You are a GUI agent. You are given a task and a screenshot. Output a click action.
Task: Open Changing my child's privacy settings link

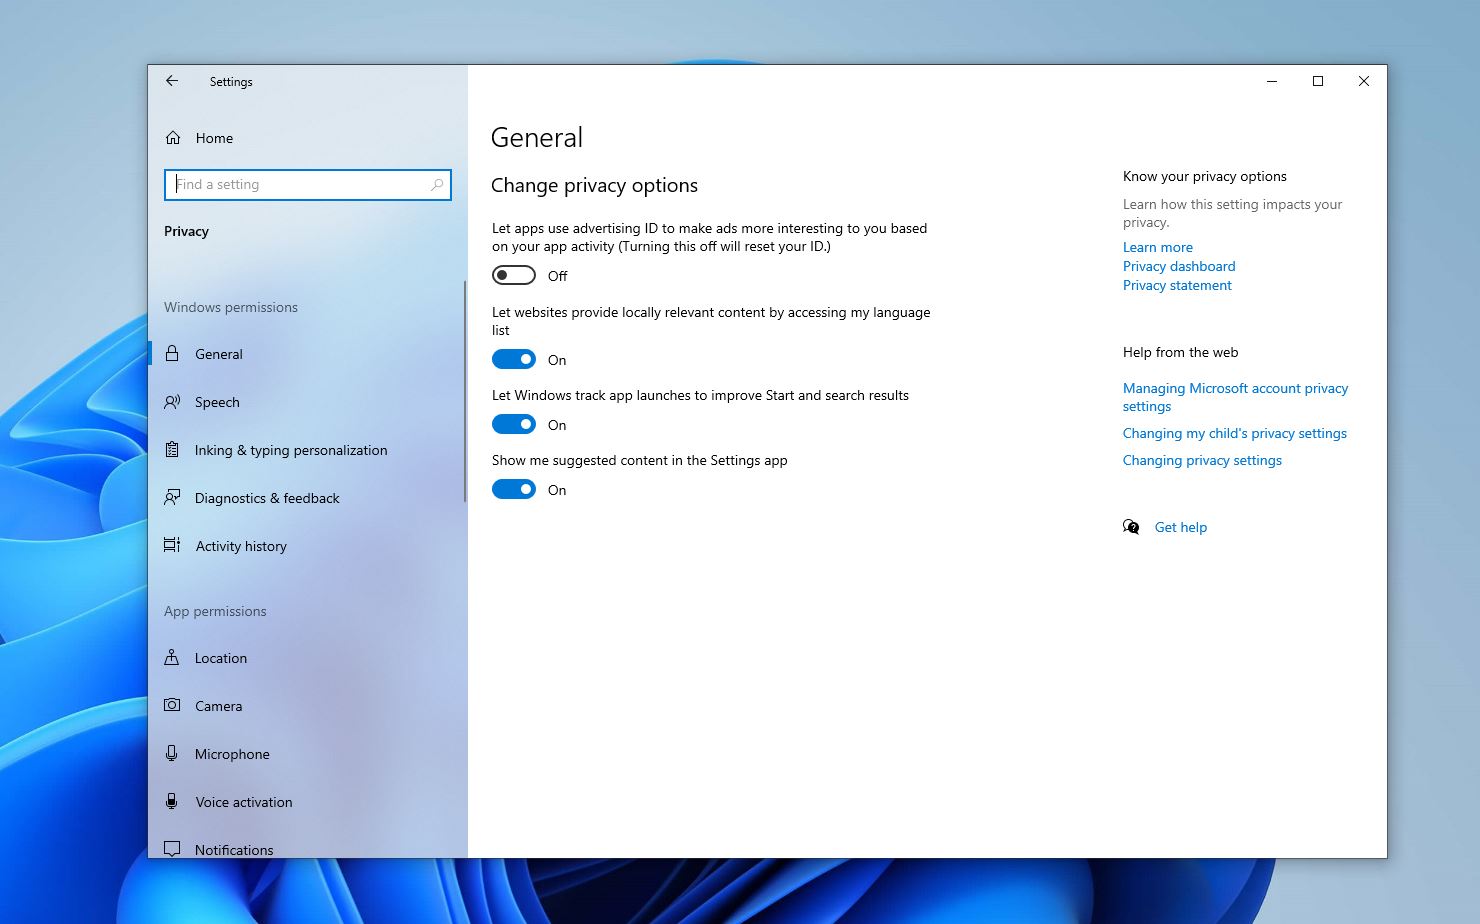[x=1234, y=433]
